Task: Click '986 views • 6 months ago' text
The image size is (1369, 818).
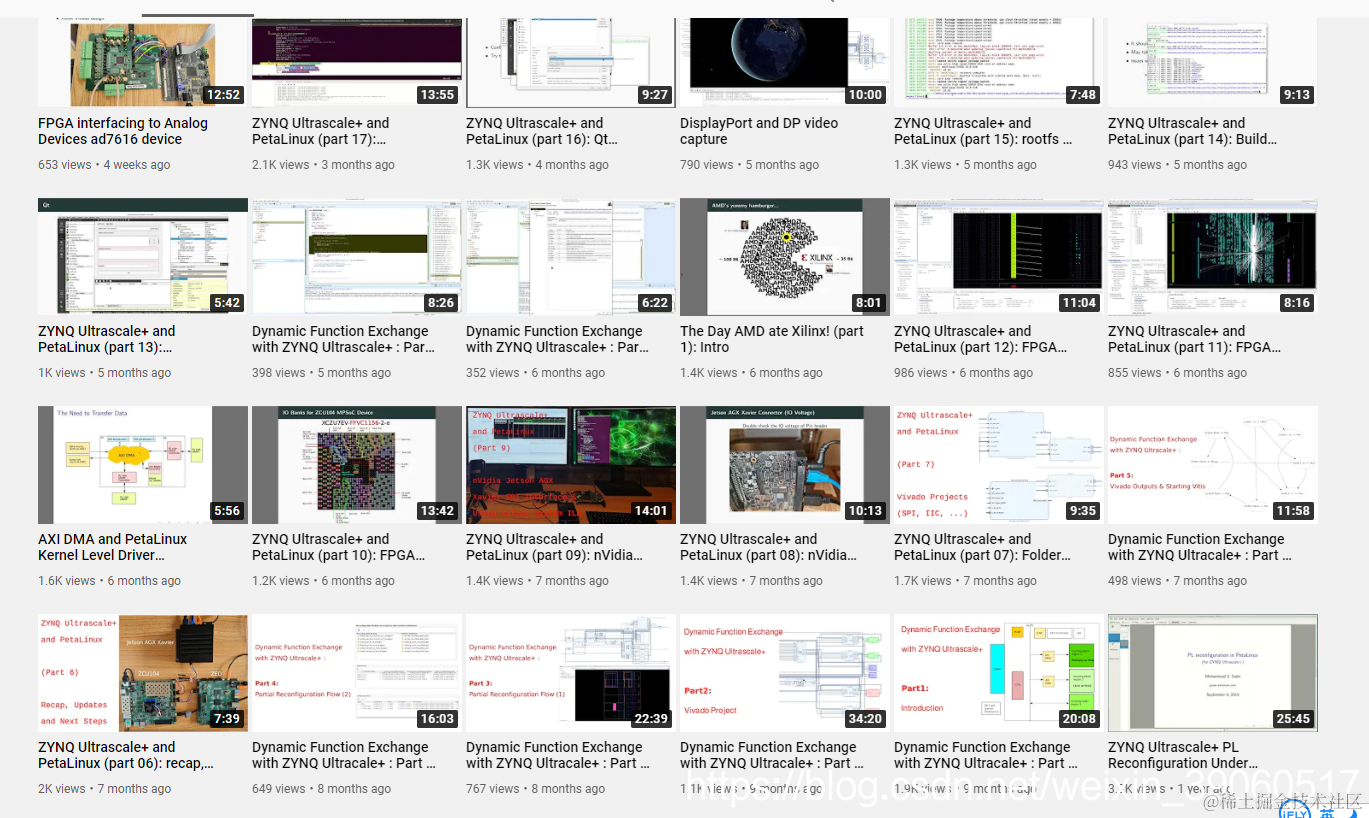Action: [x=963, y=373]
